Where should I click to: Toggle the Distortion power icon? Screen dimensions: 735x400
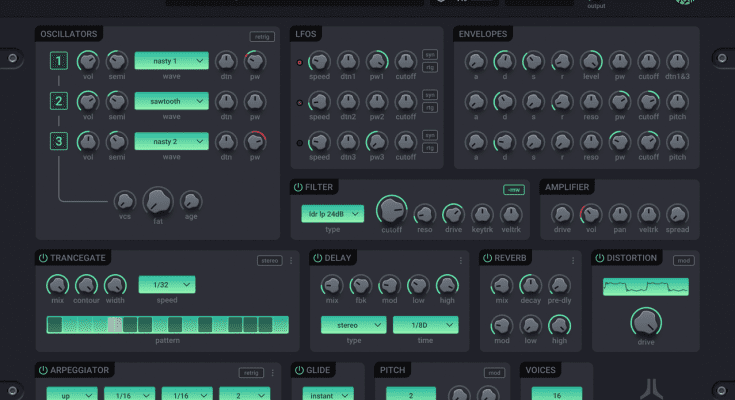click(600, 258)
